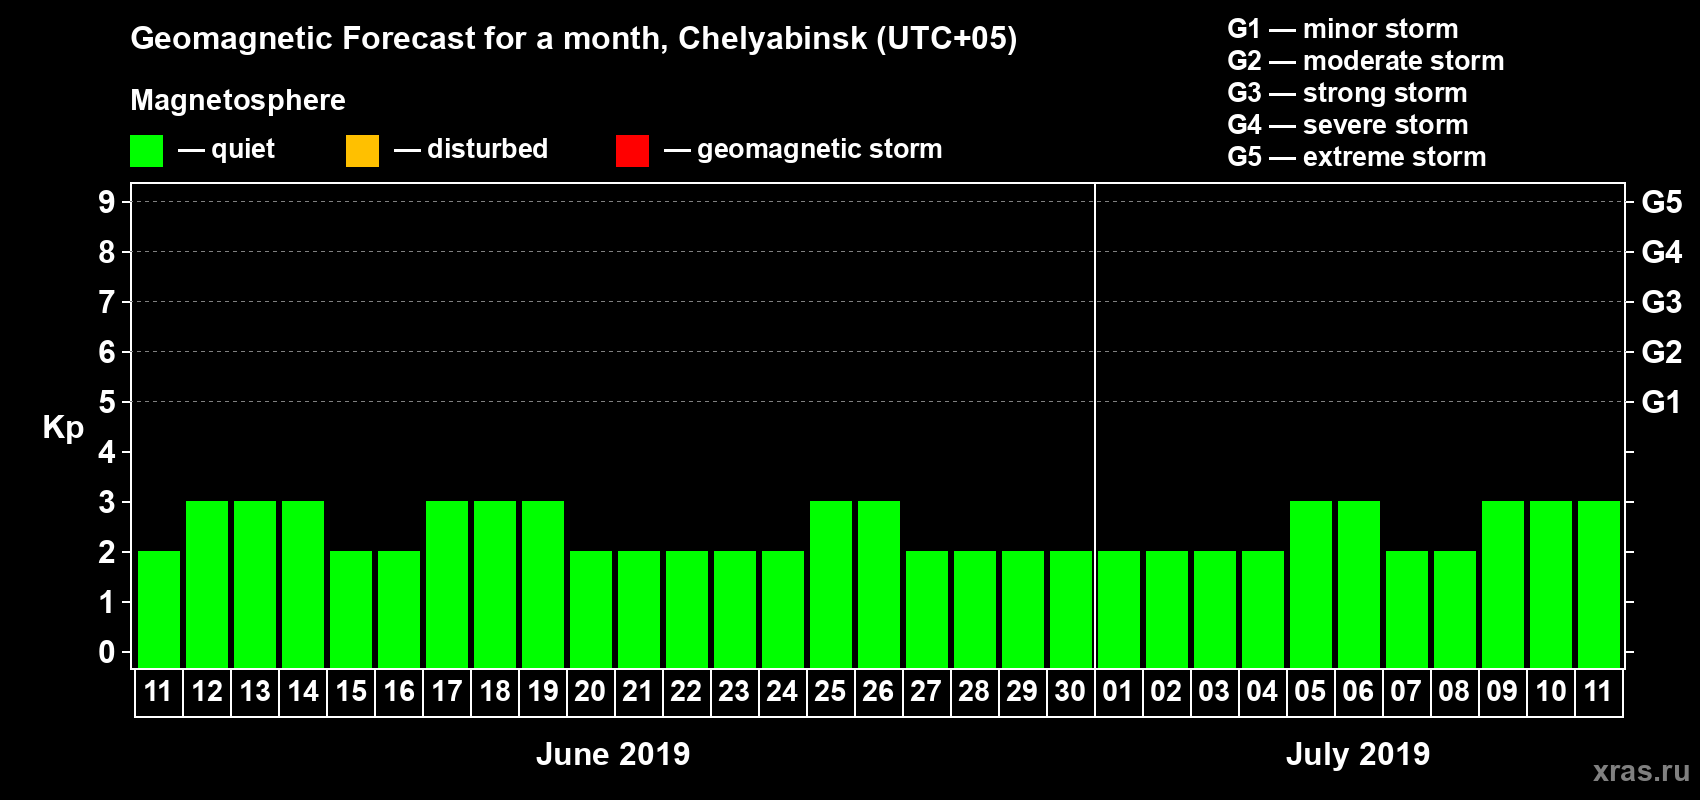Image resolution: width=1700 pixels, height=800 pixels.
Task: Click the date label 30 in June
Action: (x=1070, y=692)
